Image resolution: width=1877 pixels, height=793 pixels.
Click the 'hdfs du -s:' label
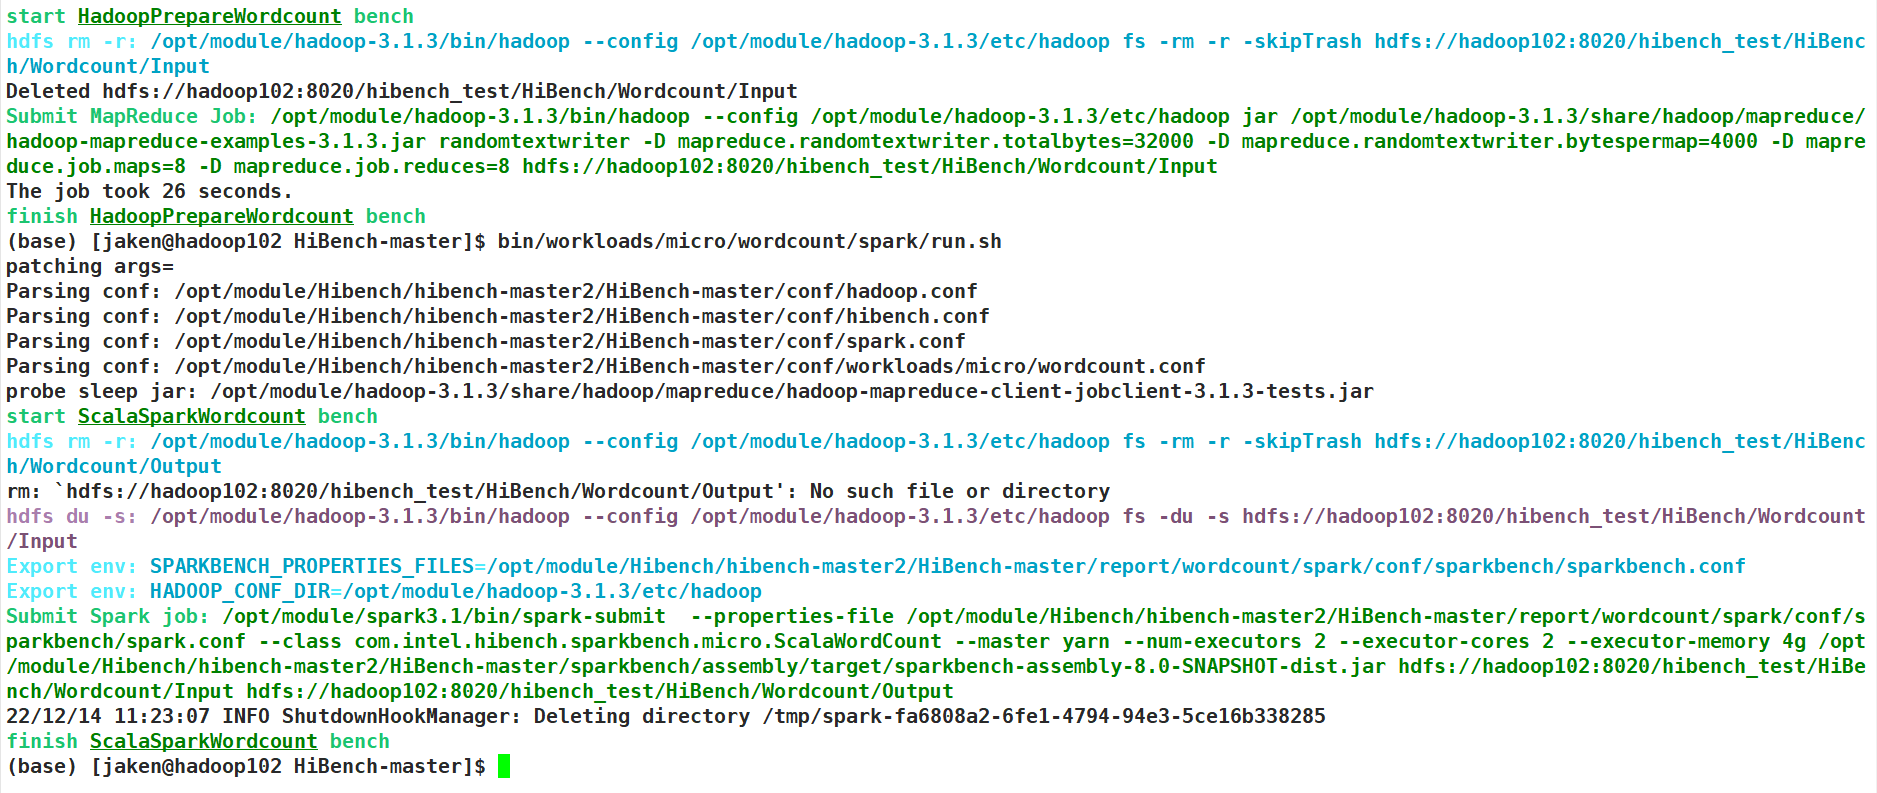click(x=72, y=516)
